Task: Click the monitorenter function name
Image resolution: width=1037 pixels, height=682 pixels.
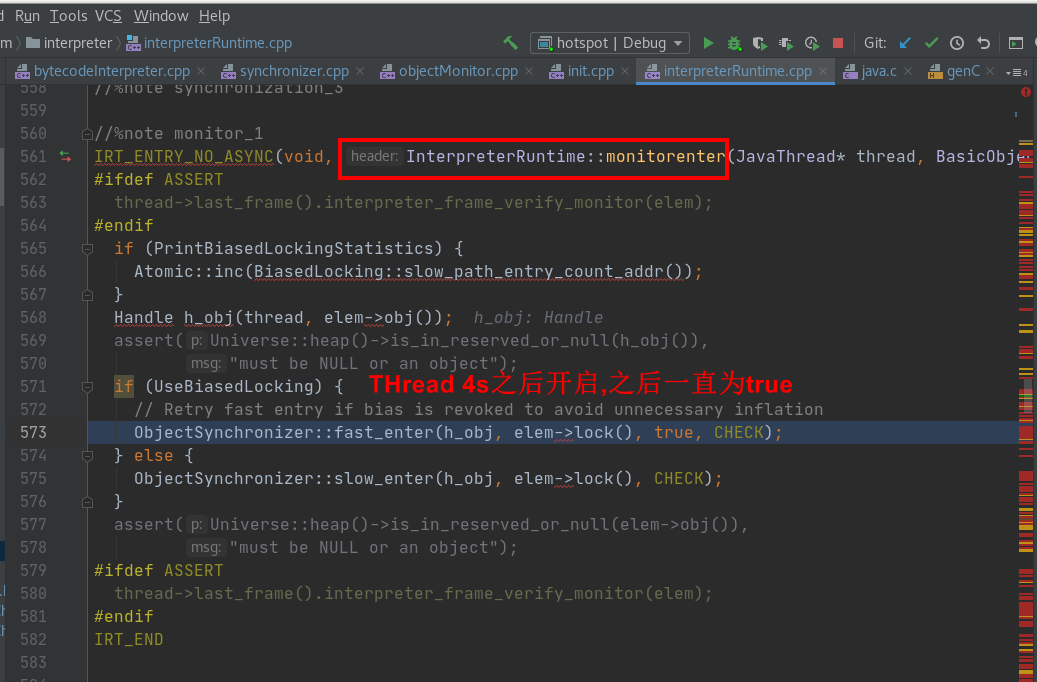Action: [x=665, y=157]
